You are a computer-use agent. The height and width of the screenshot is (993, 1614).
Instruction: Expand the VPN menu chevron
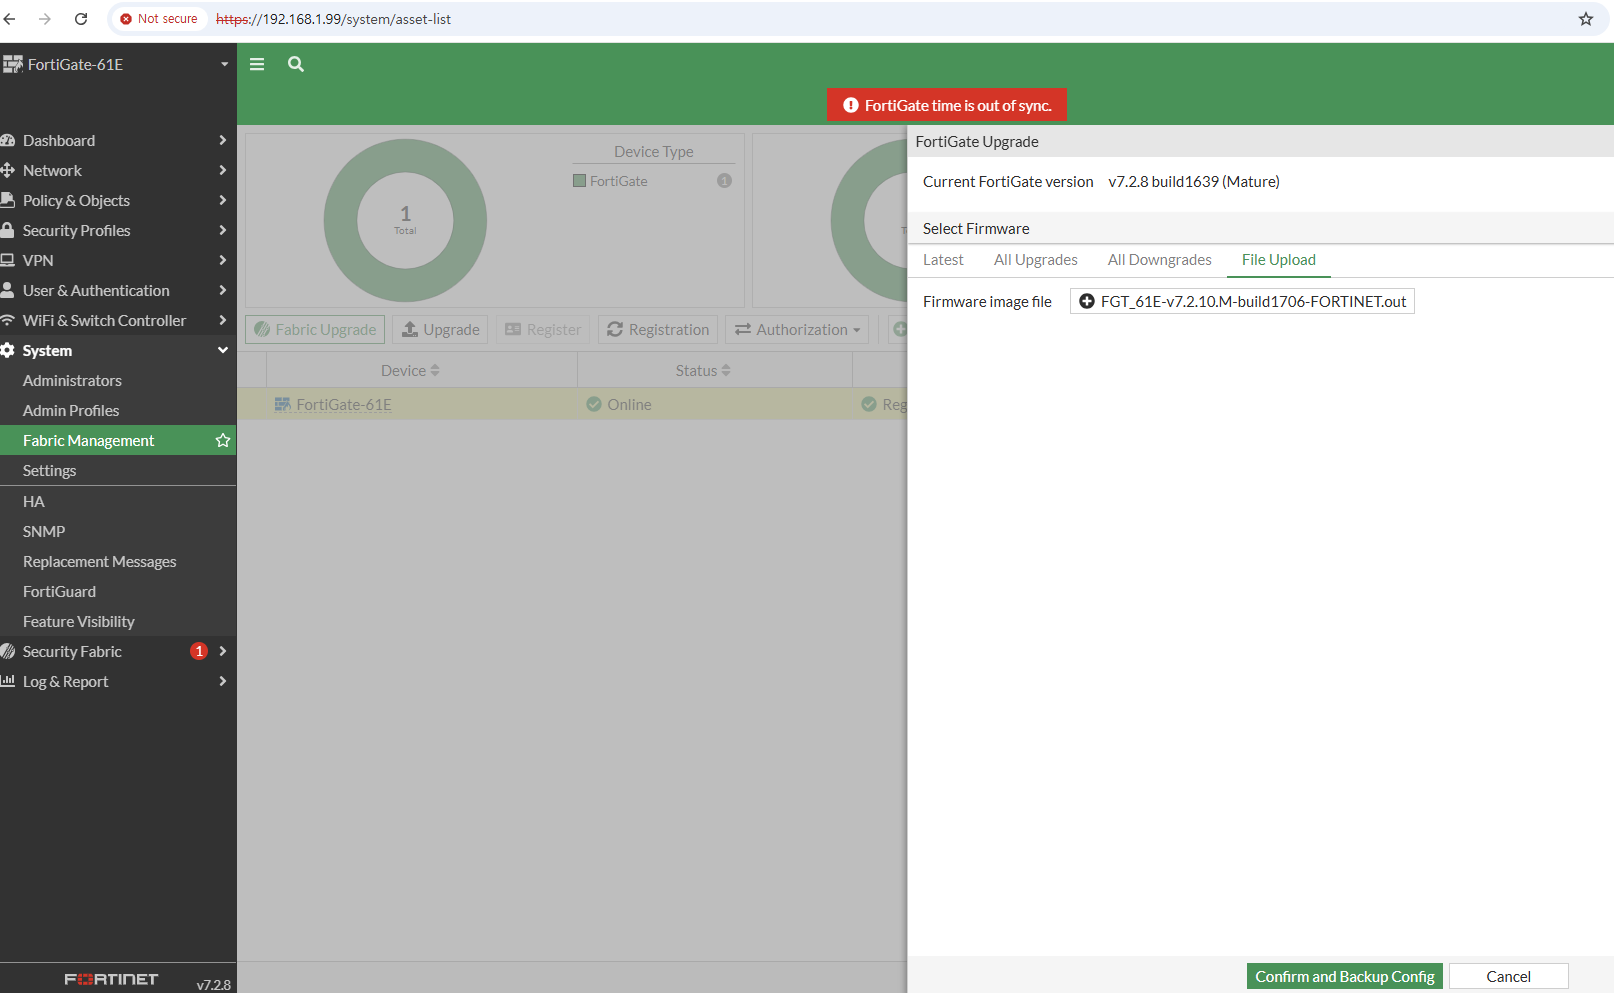(x=223, y=260)
